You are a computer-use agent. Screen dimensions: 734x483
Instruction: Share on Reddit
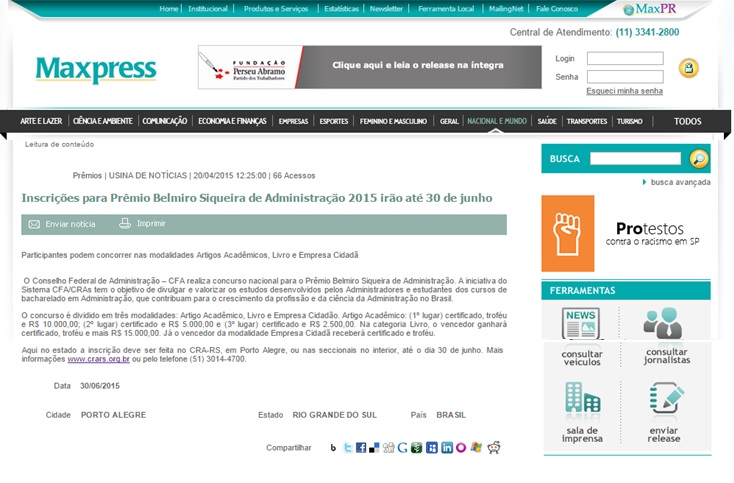pos(493,447)
